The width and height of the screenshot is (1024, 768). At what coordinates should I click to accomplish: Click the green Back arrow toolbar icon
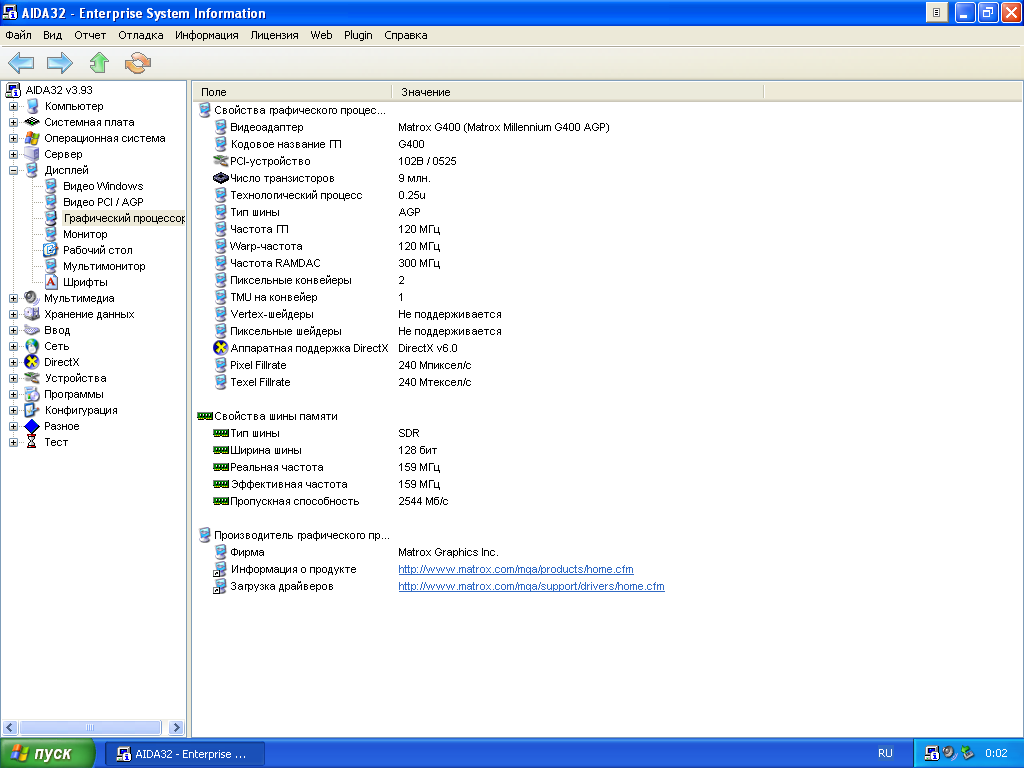coord(21,63)
